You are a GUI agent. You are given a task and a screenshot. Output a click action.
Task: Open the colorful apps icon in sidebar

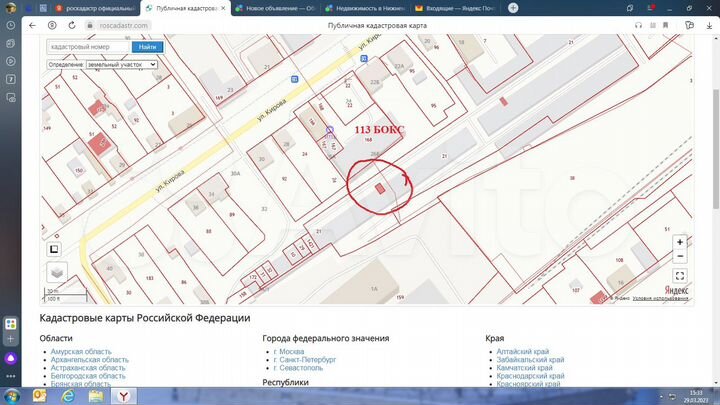point(11,324)
